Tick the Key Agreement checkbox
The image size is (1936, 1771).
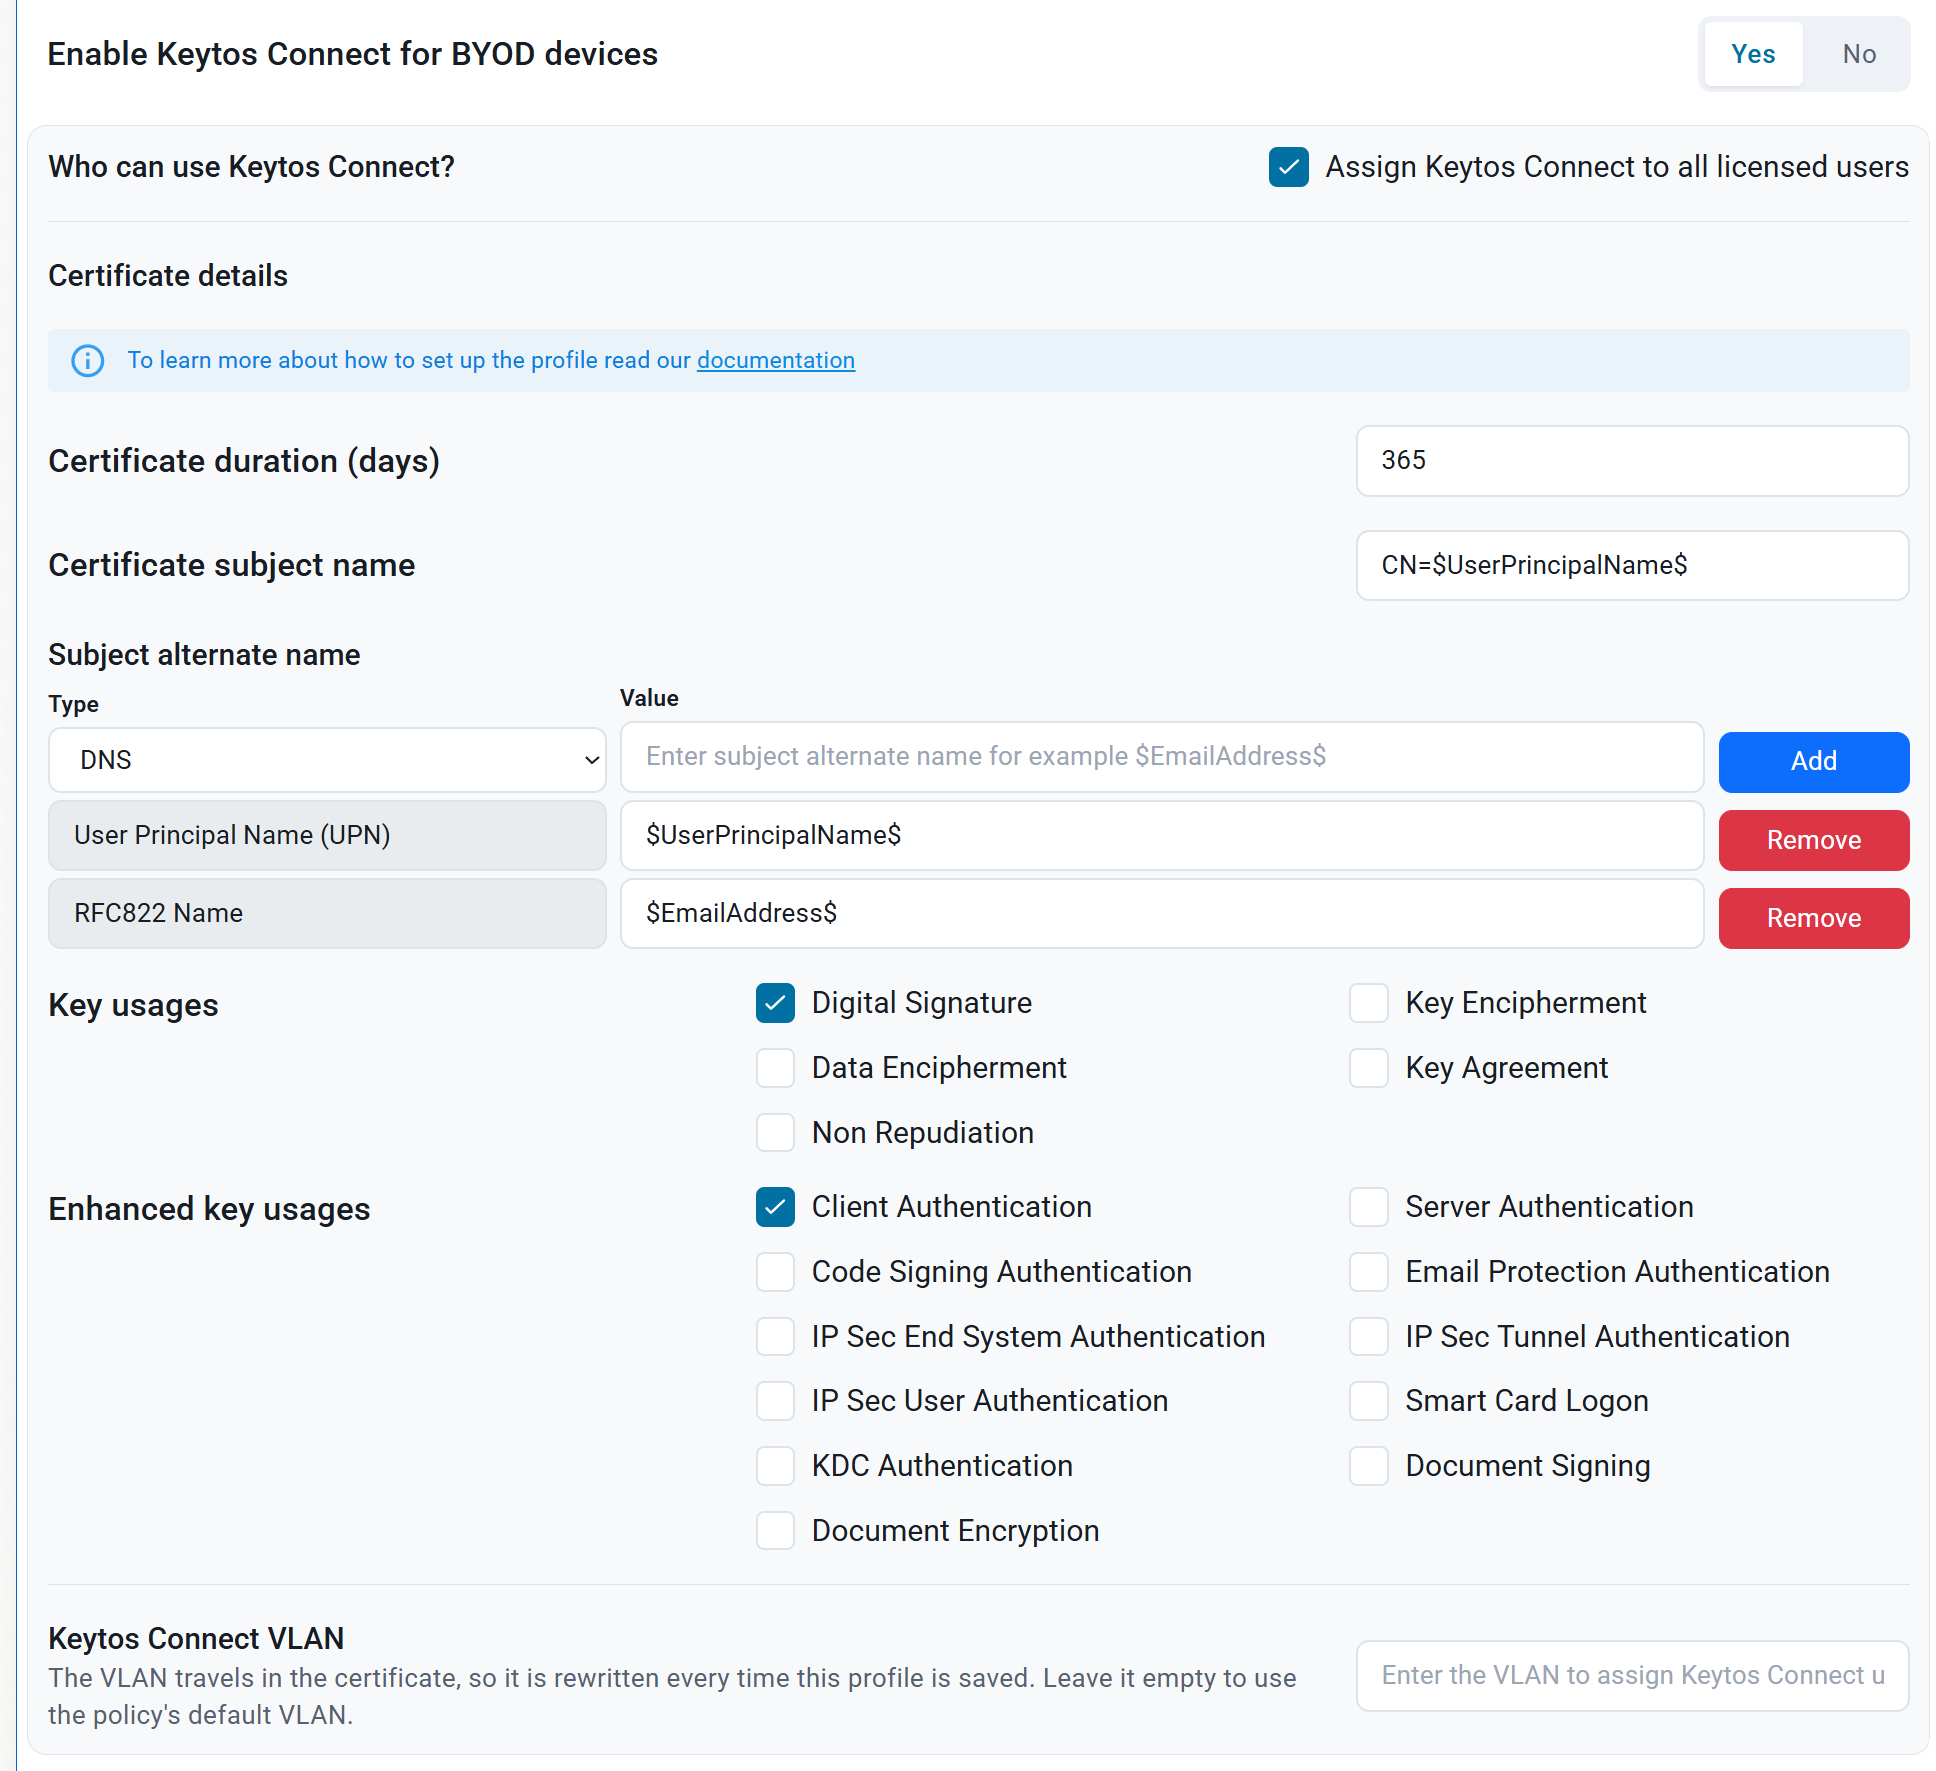pyautogui.click(x=1369, y=1068)
